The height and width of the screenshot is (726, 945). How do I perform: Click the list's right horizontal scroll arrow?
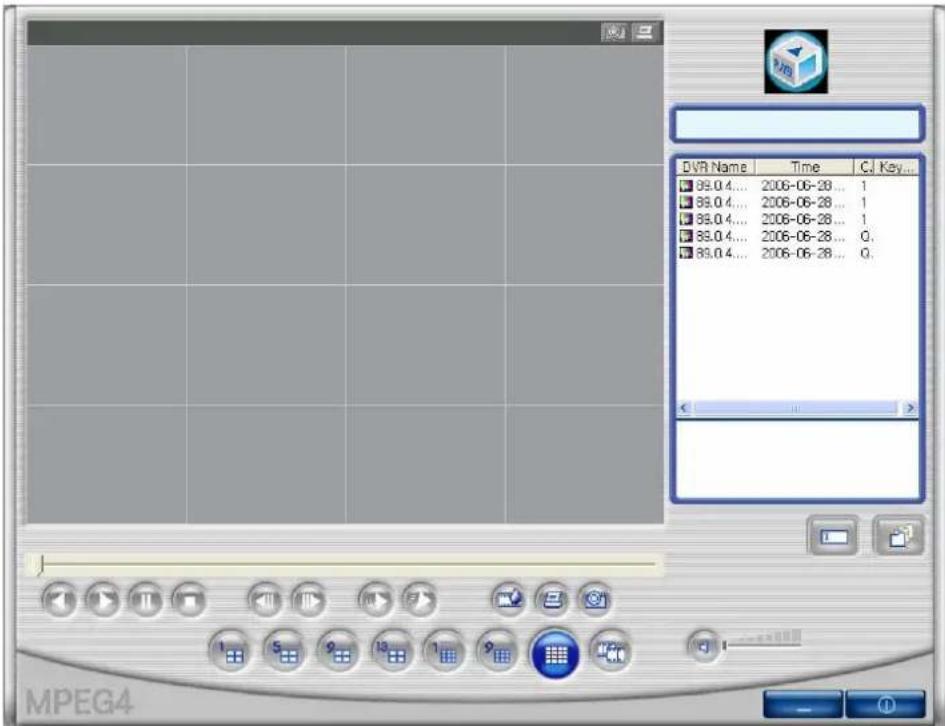(x=910, y=408)
